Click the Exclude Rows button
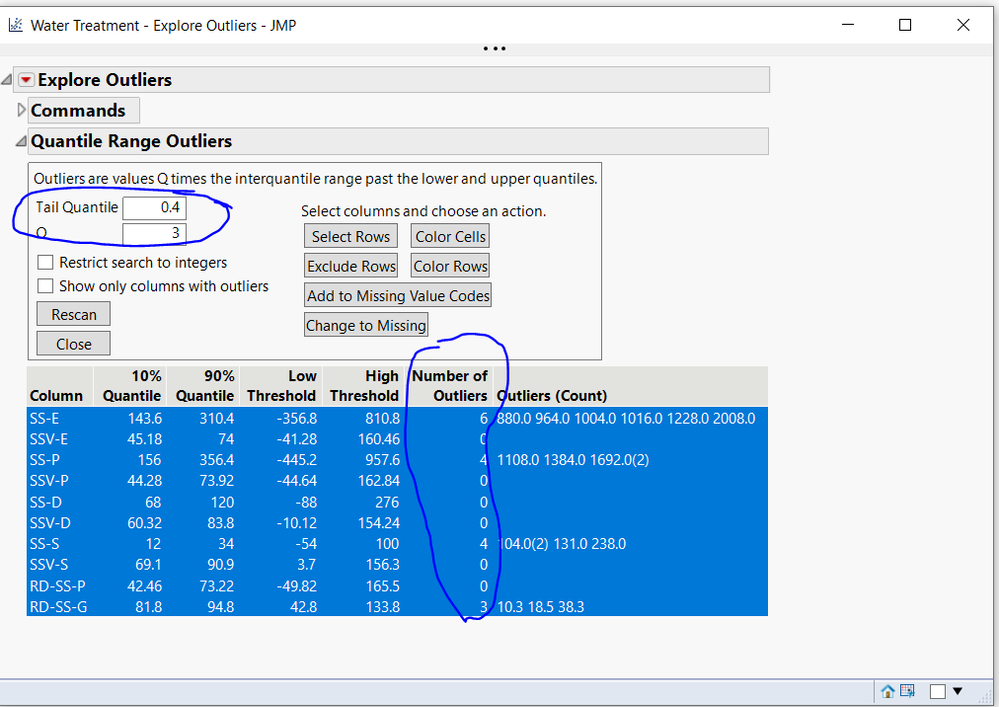 [x=351, y=266]
